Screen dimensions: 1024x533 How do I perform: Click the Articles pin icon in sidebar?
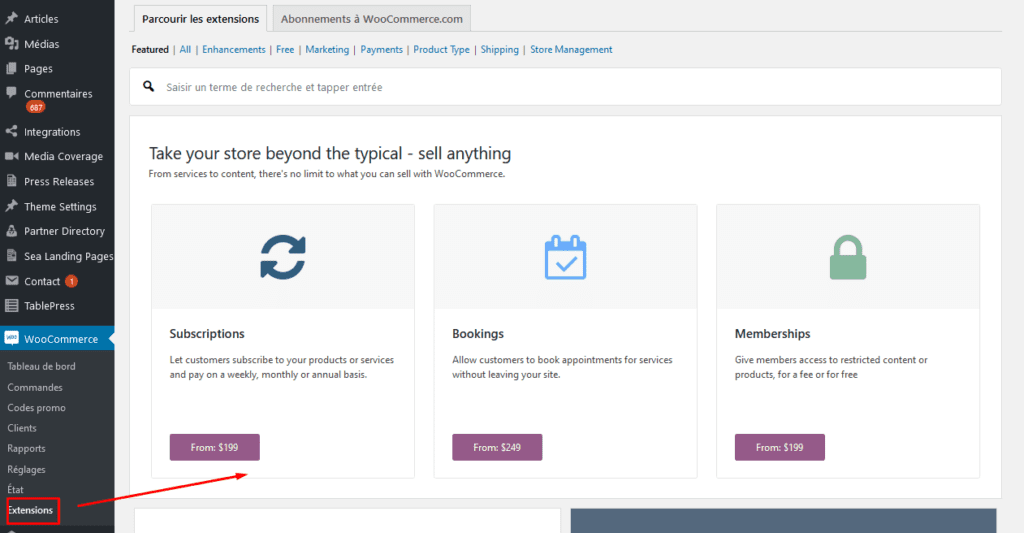click(x=11, y=18)
